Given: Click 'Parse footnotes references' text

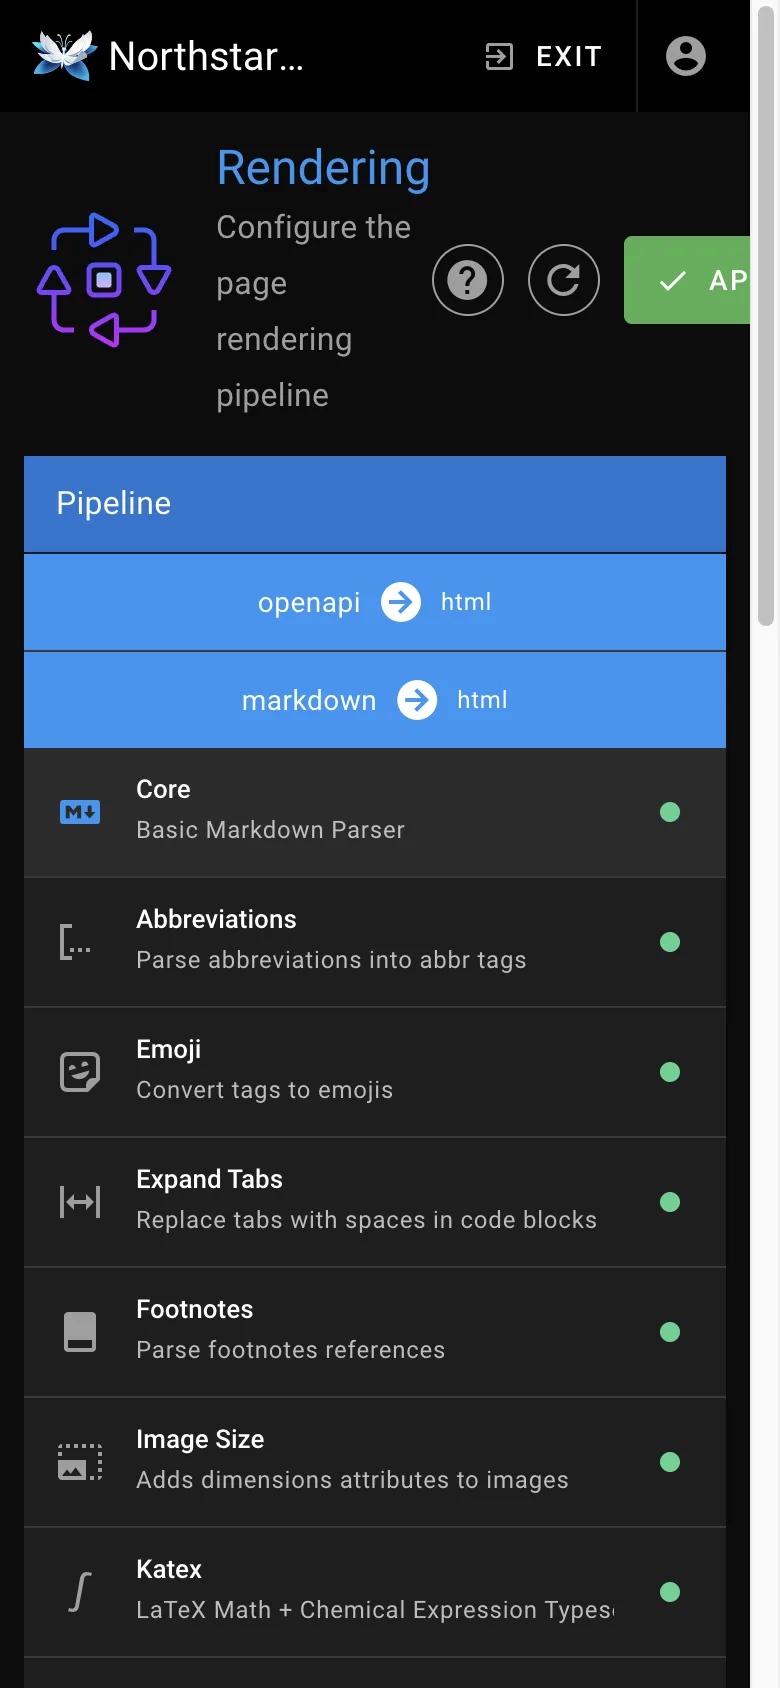Looking at the screenshot, I should [290, 1350].
